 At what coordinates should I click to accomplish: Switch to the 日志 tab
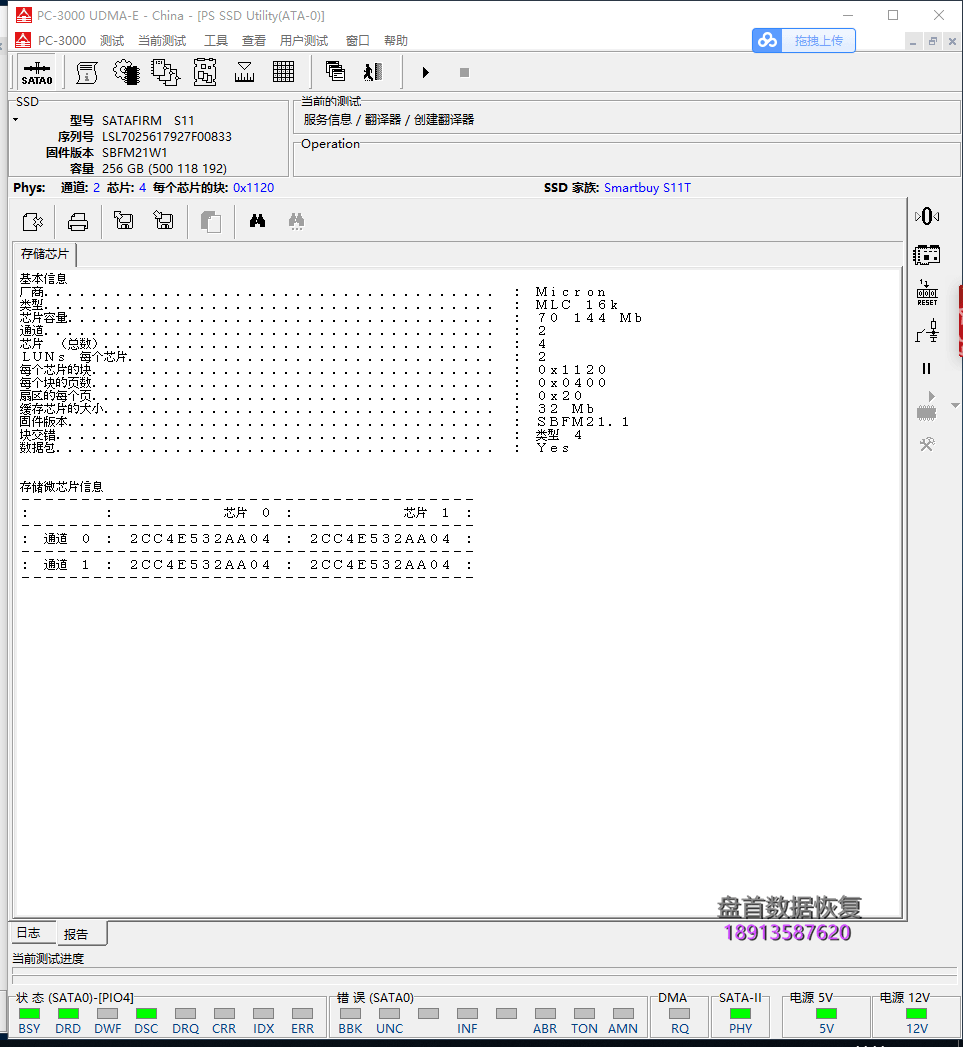click(29, 933)
